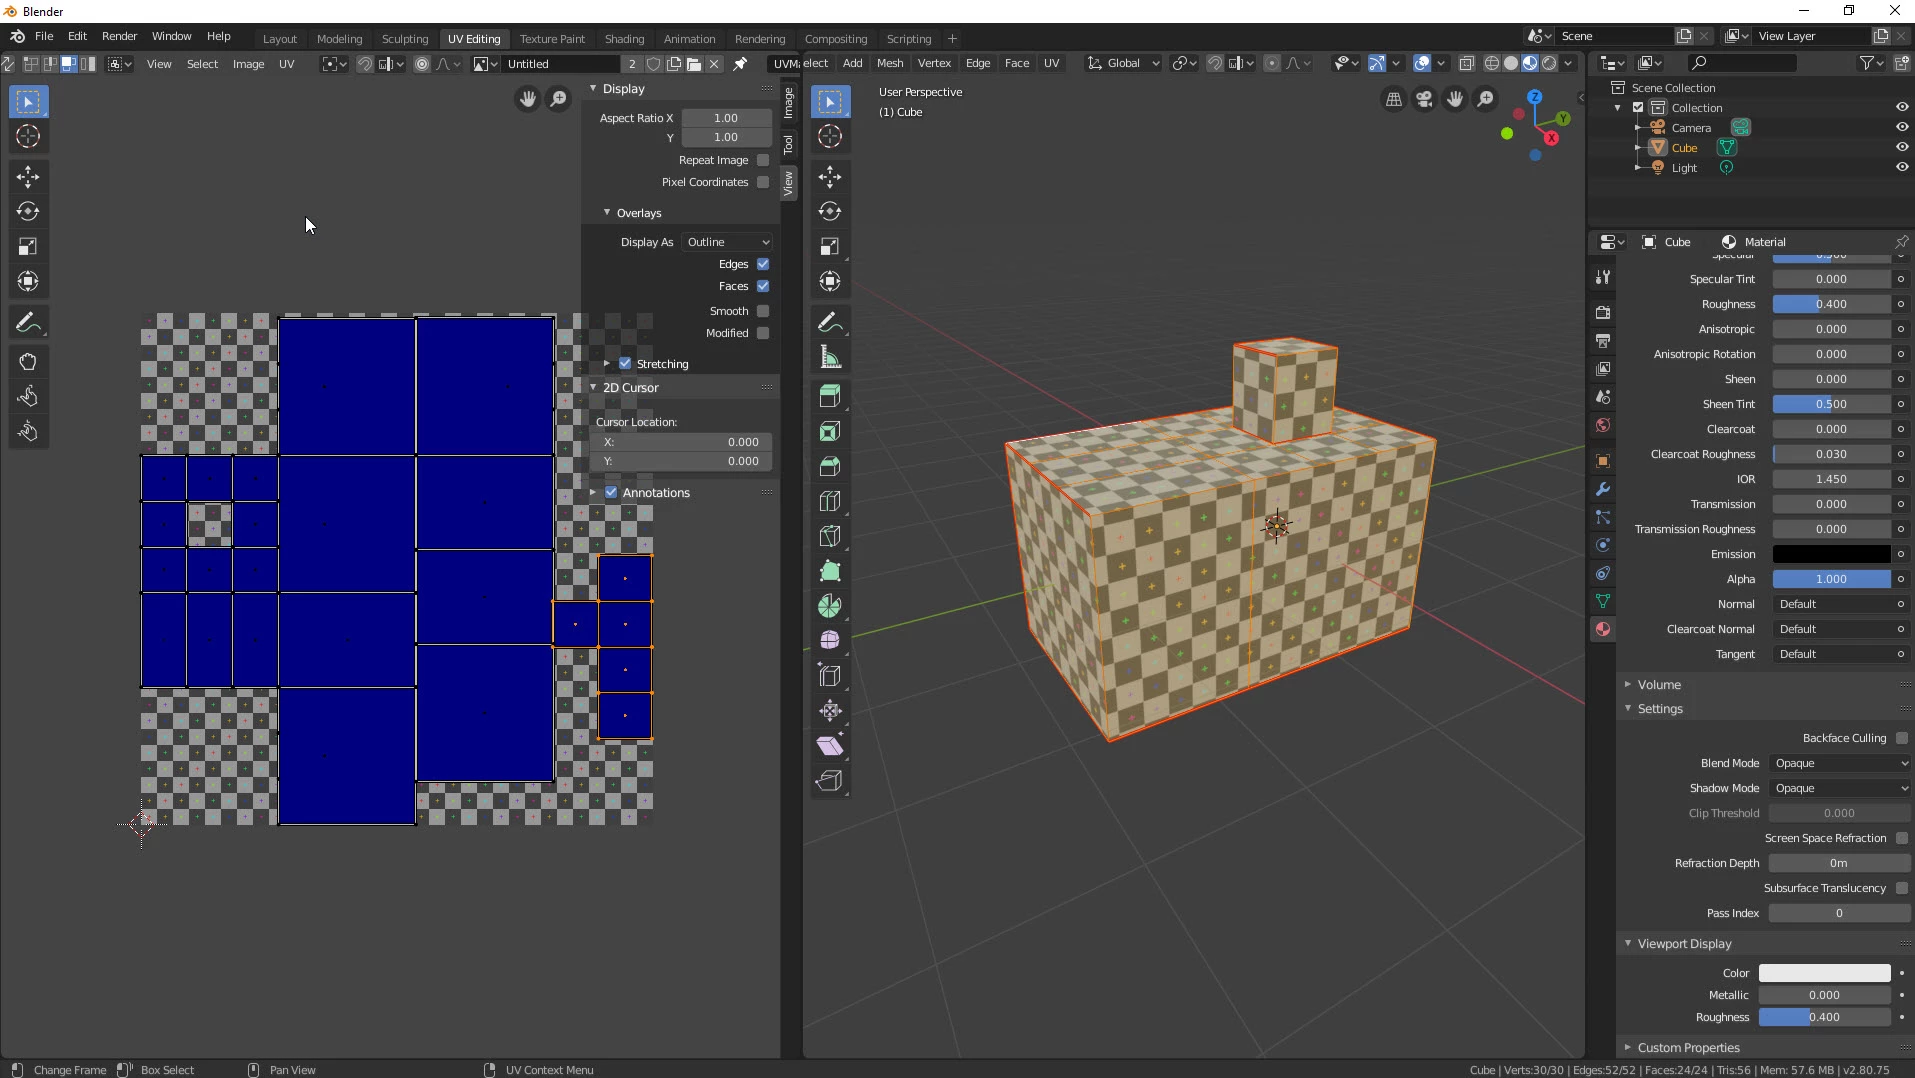The image size is (1915, 1078).
Task: Open the 3D viewport Mesh menu
Action: (x=890, y=63)
